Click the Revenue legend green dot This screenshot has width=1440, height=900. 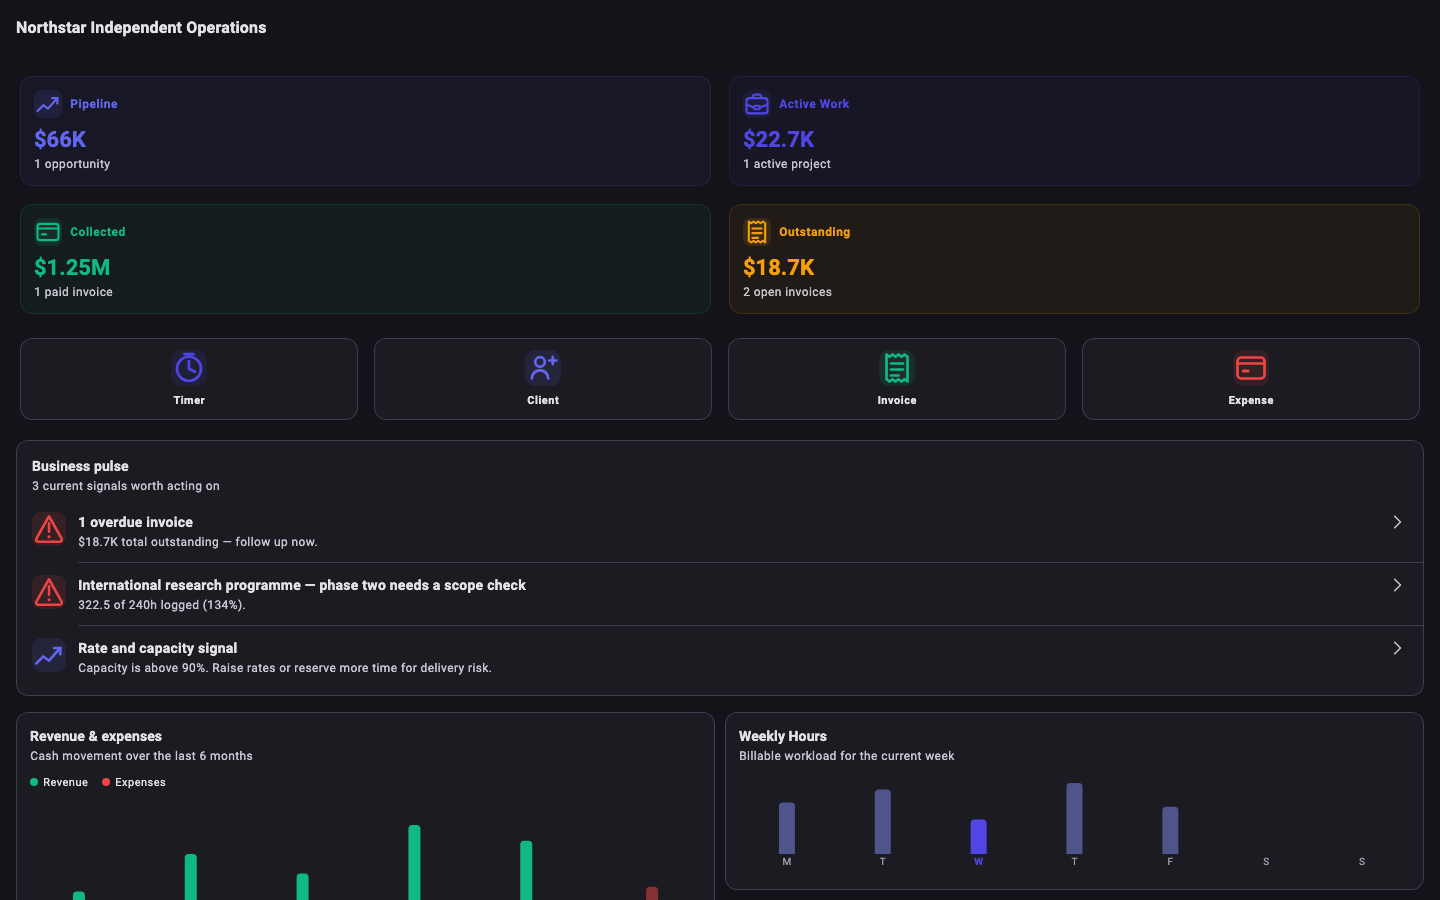coord(34,782)
